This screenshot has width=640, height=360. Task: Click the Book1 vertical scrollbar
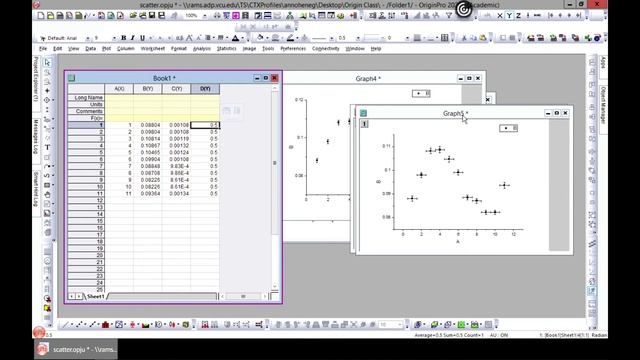(x=275, y=188)
